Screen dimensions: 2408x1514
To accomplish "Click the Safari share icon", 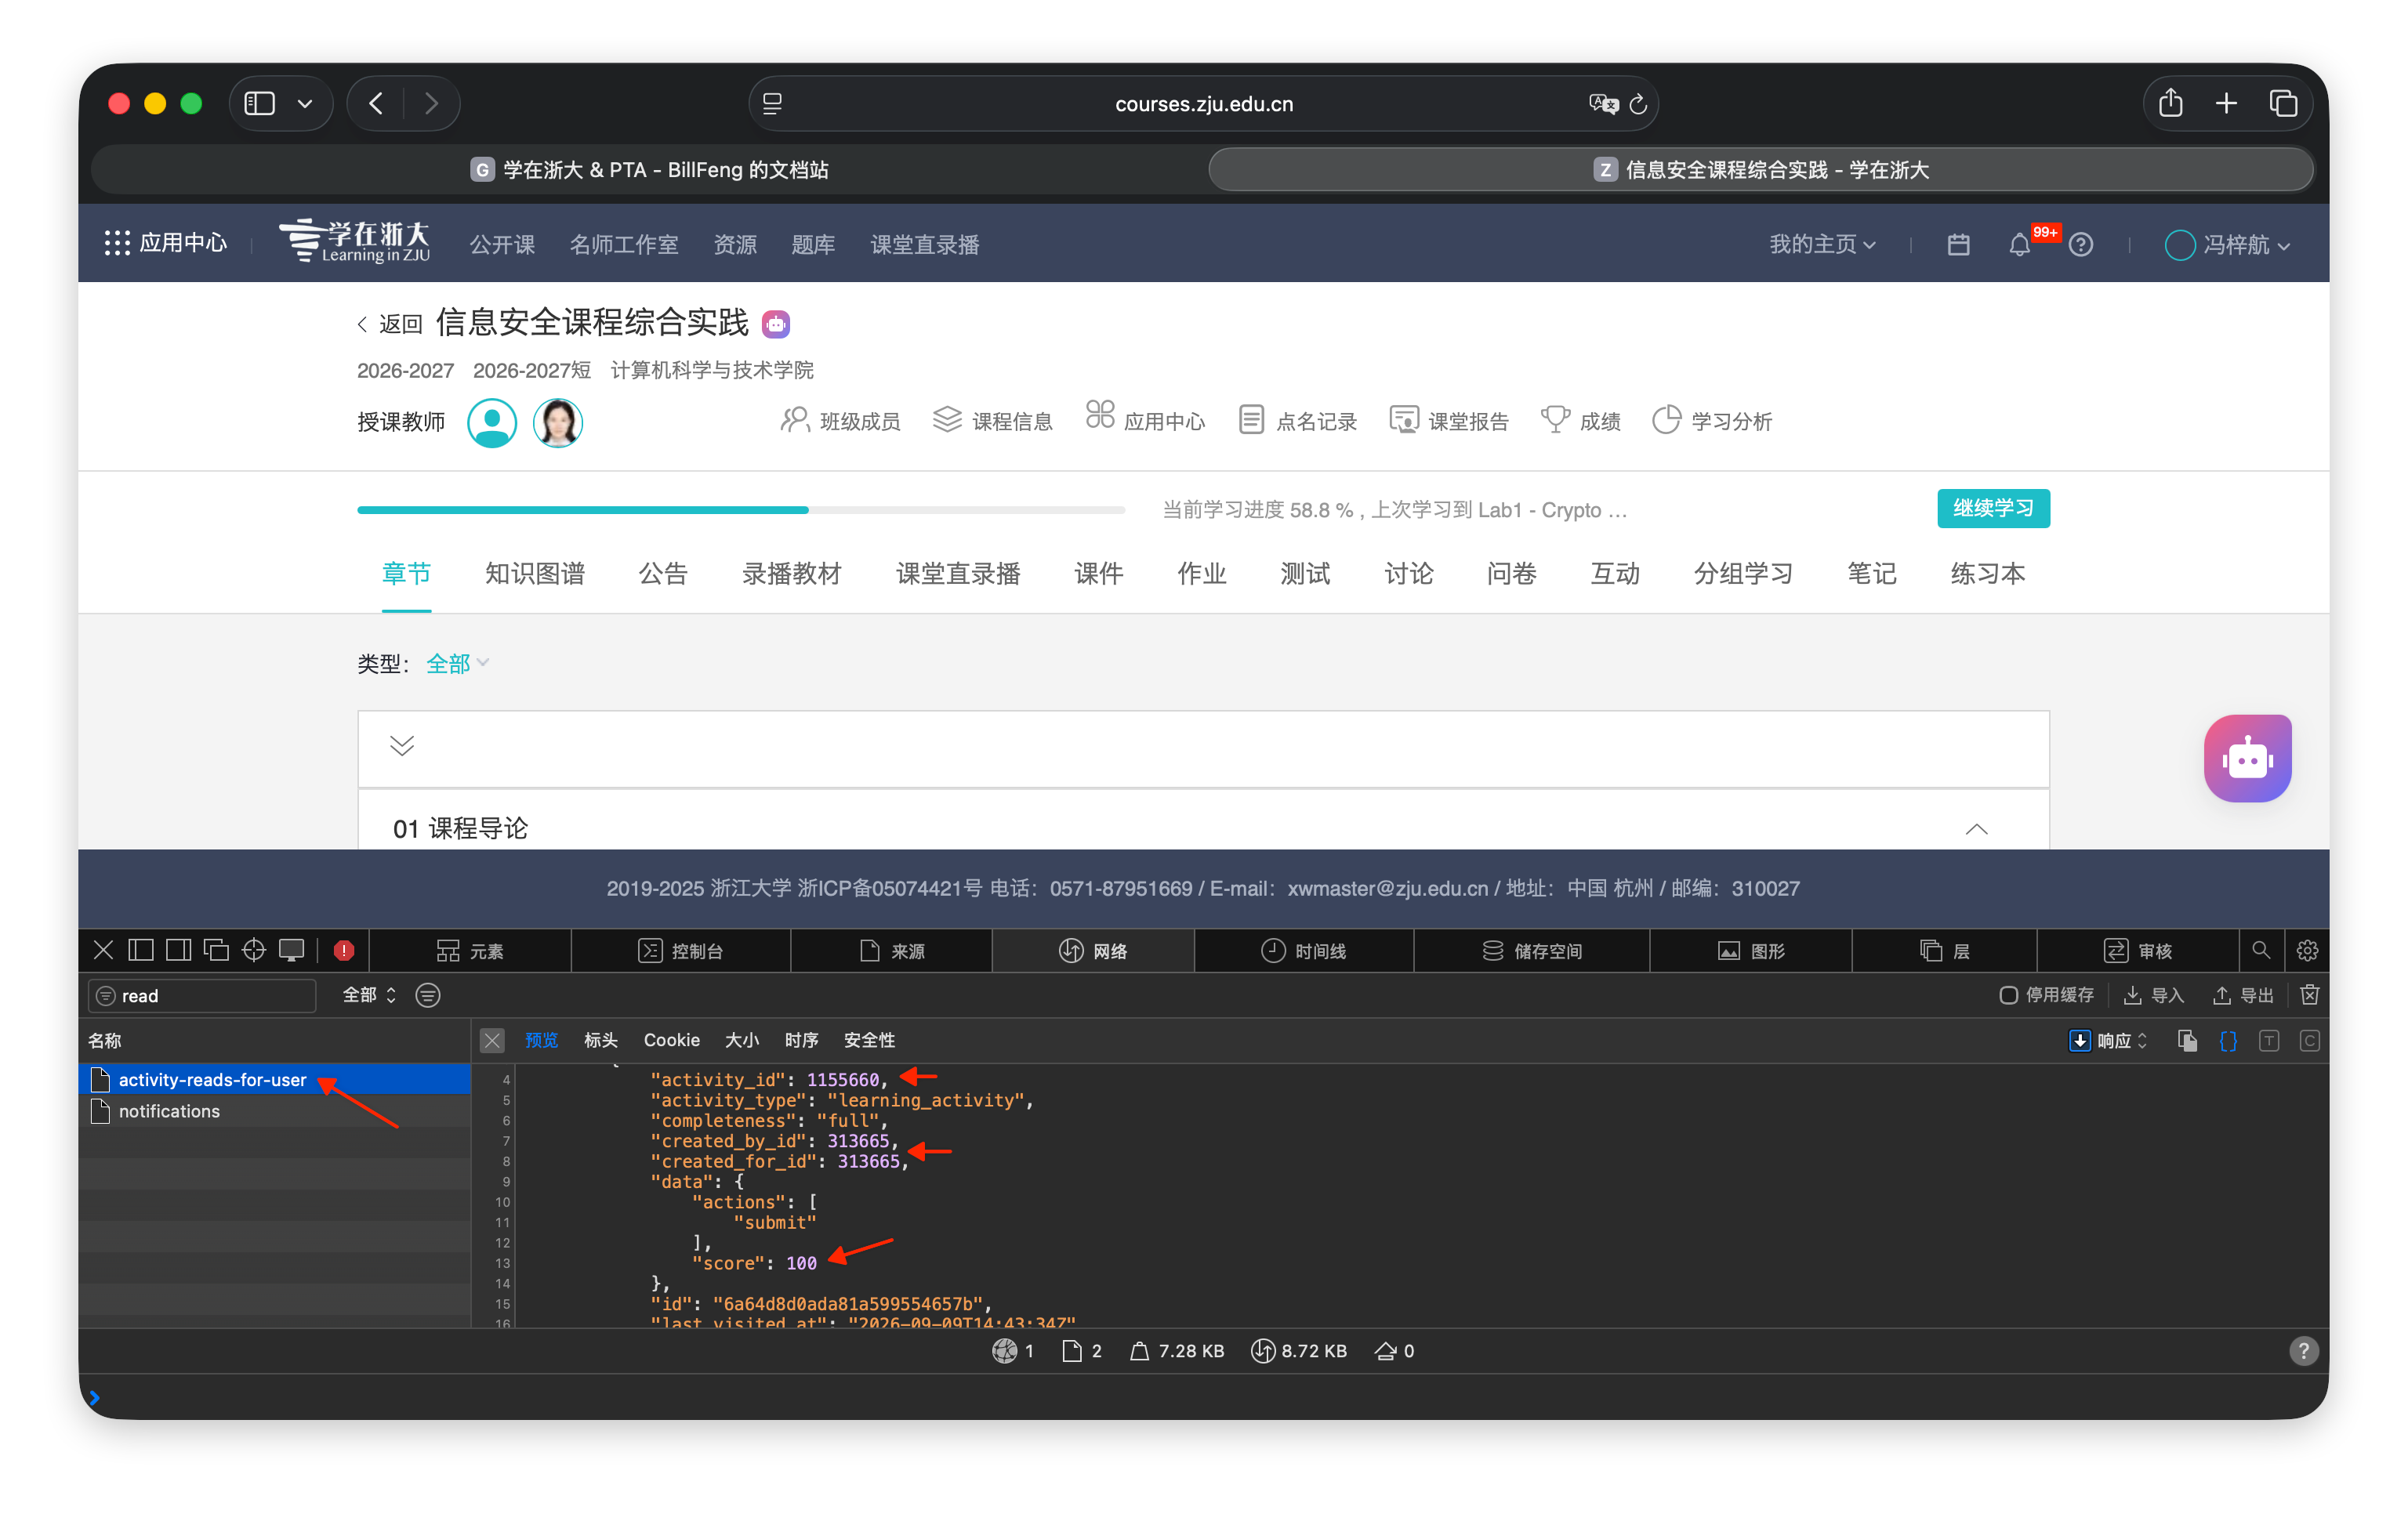I will (x=2170, y=103).
